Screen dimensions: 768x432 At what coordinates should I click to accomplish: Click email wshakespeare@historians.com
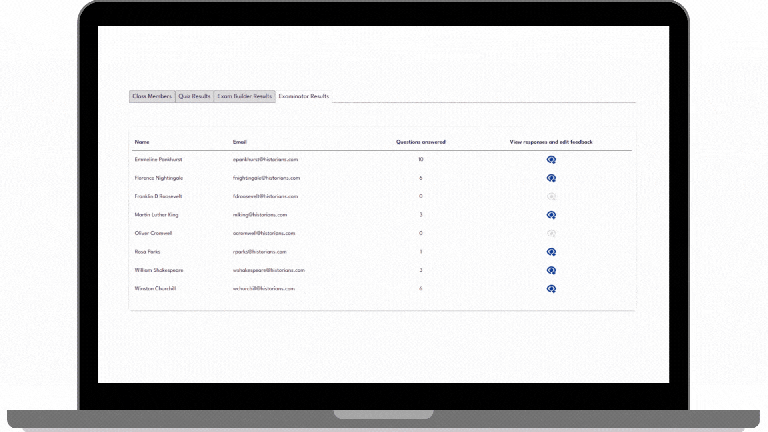click(x=269, y=270)
